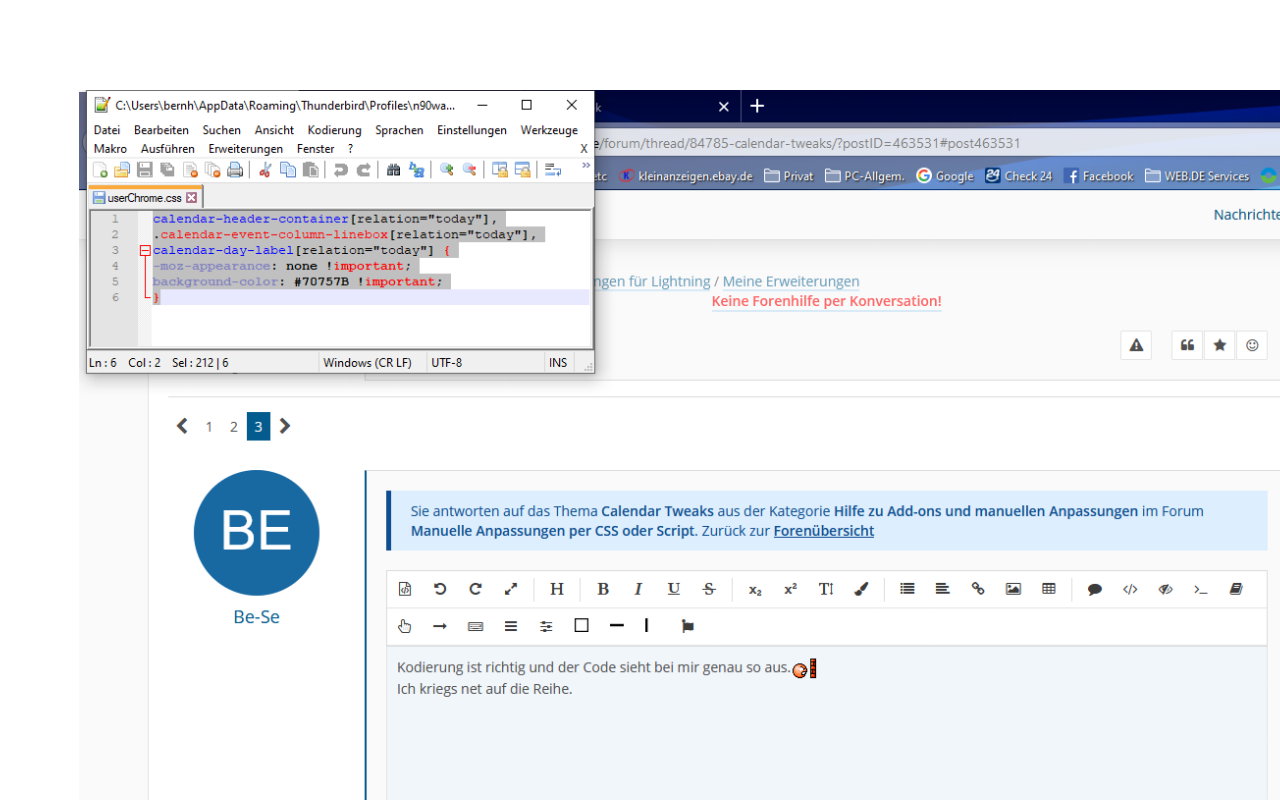
Task: Click the UTF-8 encoding status field
Action: [x=447, y=363]
